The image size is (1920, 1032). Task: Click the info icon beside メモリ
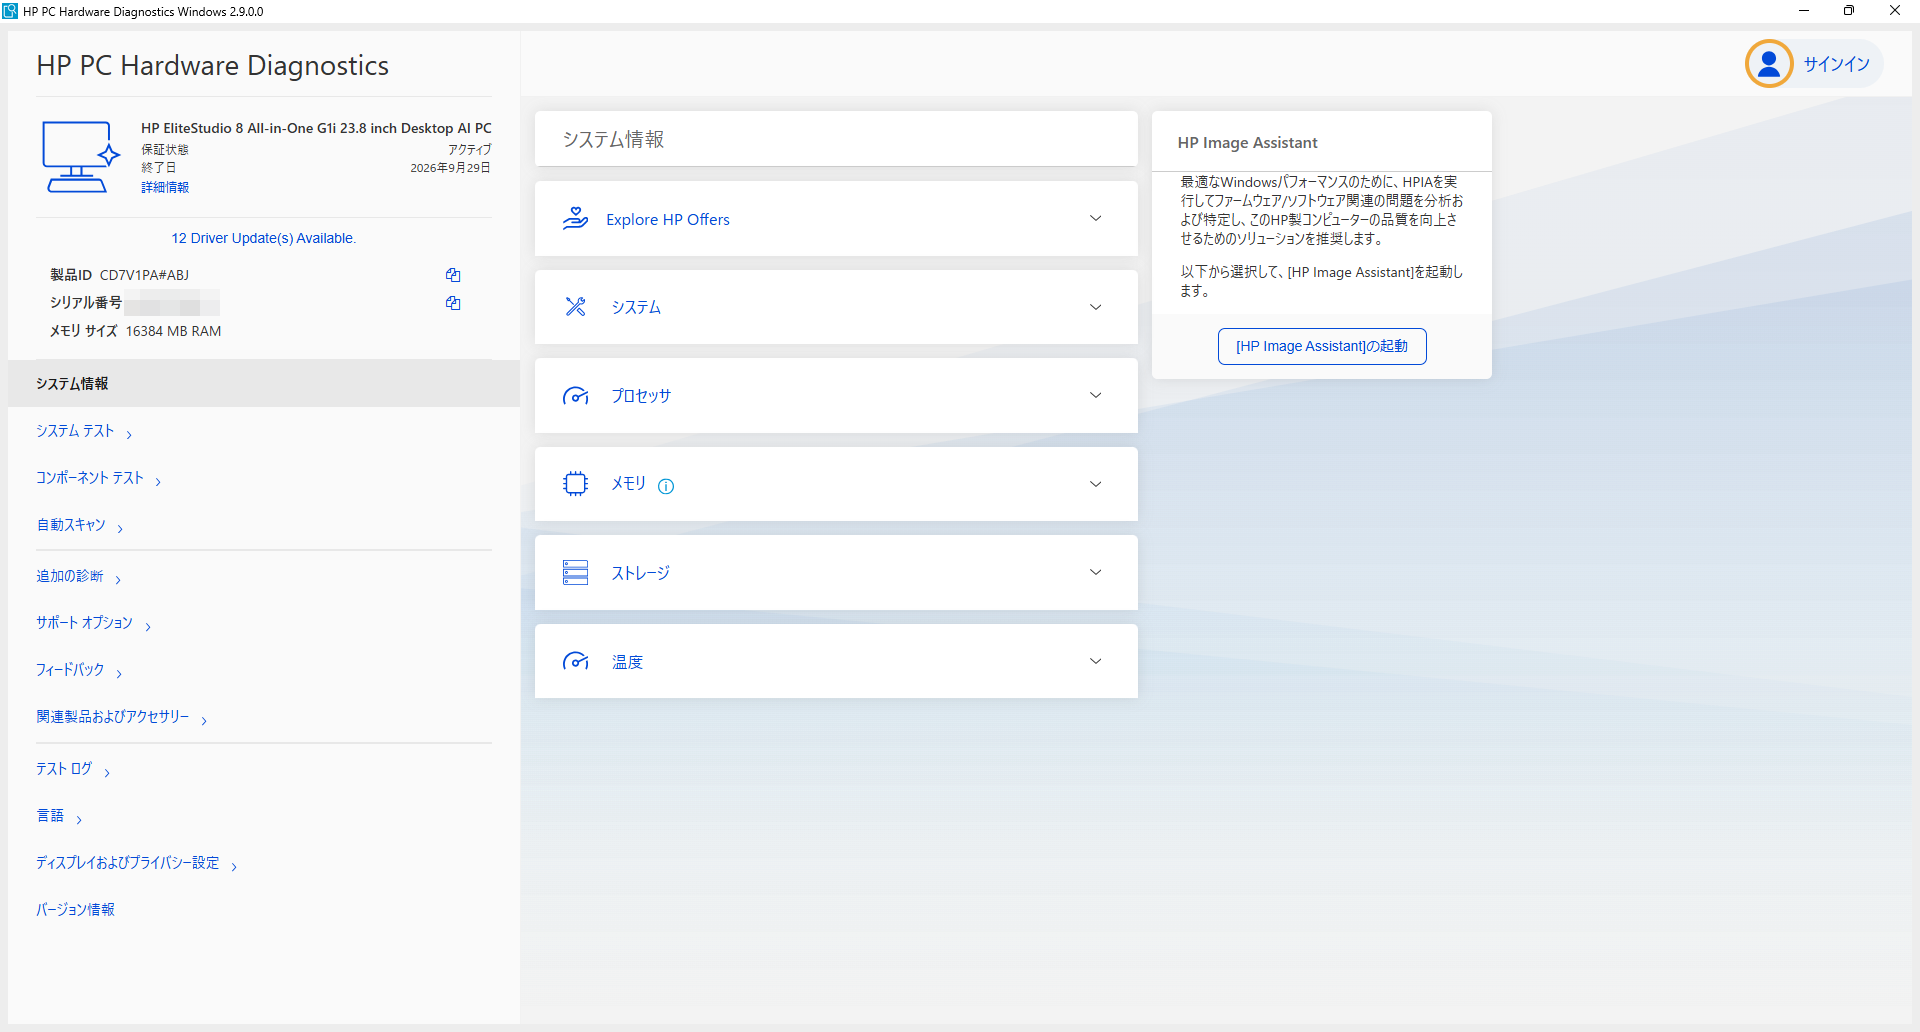pyautogui.click(x=666, y=486)
